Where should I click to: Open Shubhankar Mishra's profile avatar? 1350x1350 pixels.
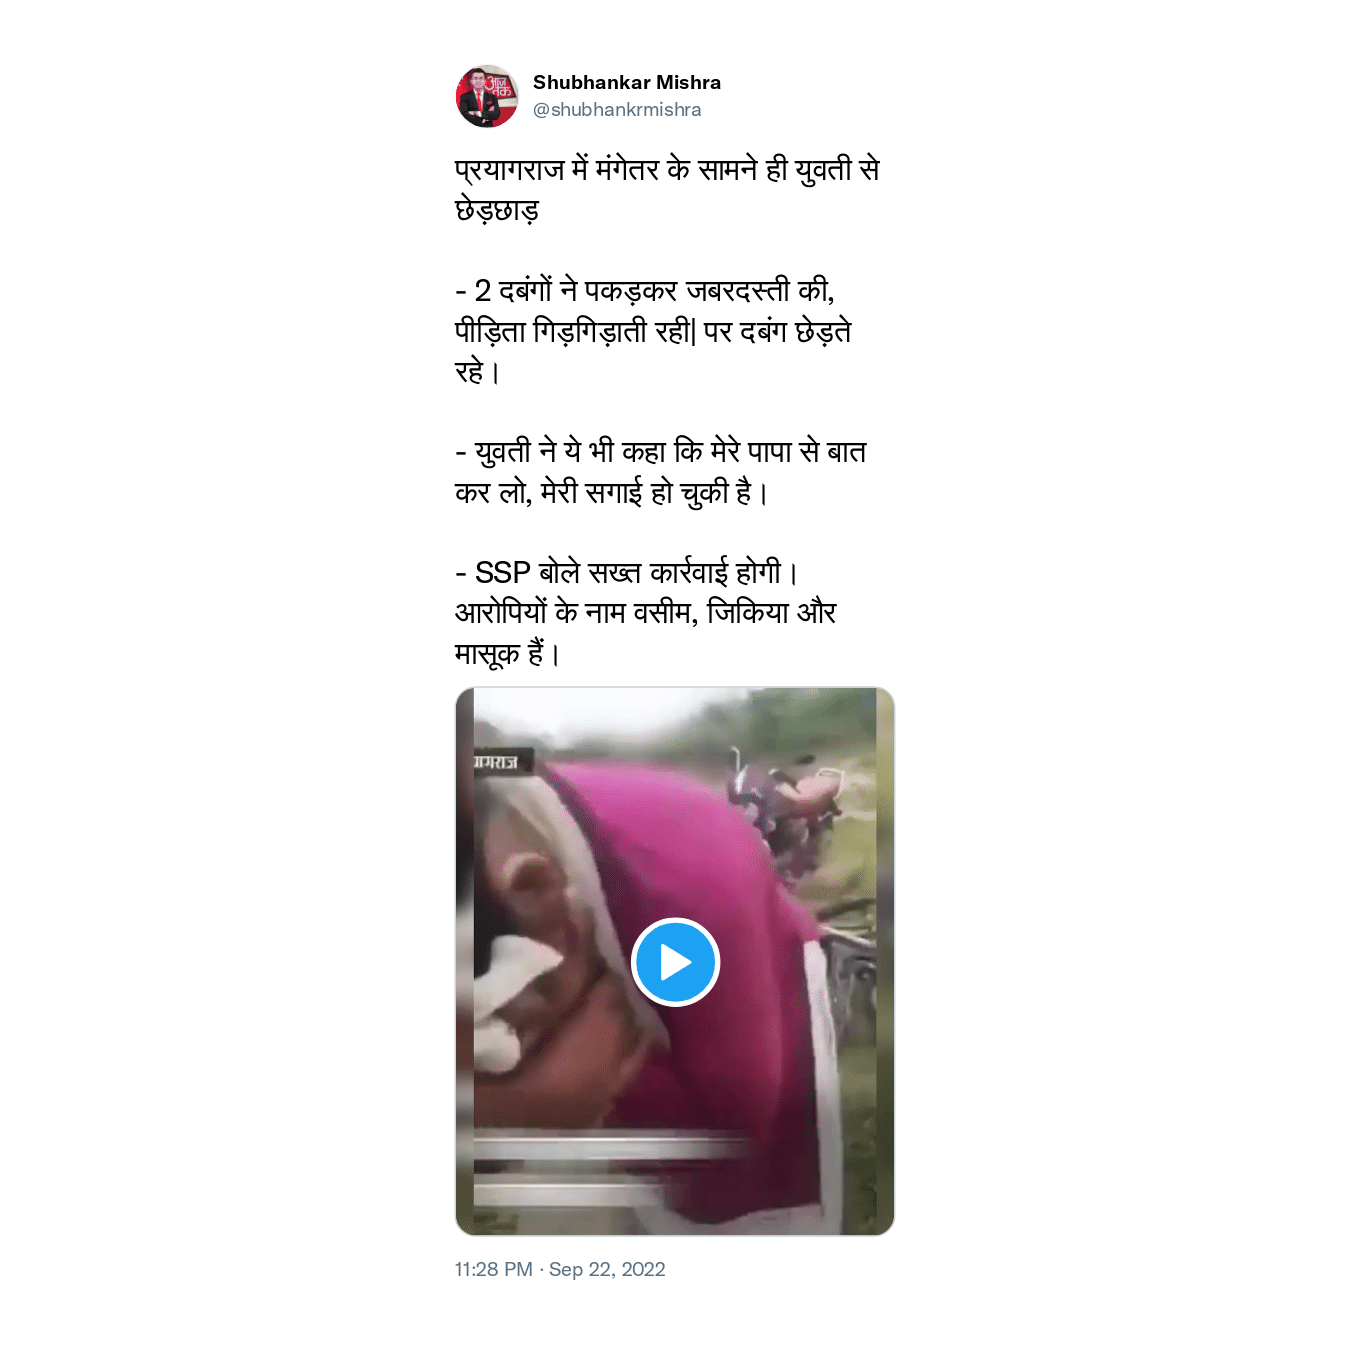[x=487, y=96]
